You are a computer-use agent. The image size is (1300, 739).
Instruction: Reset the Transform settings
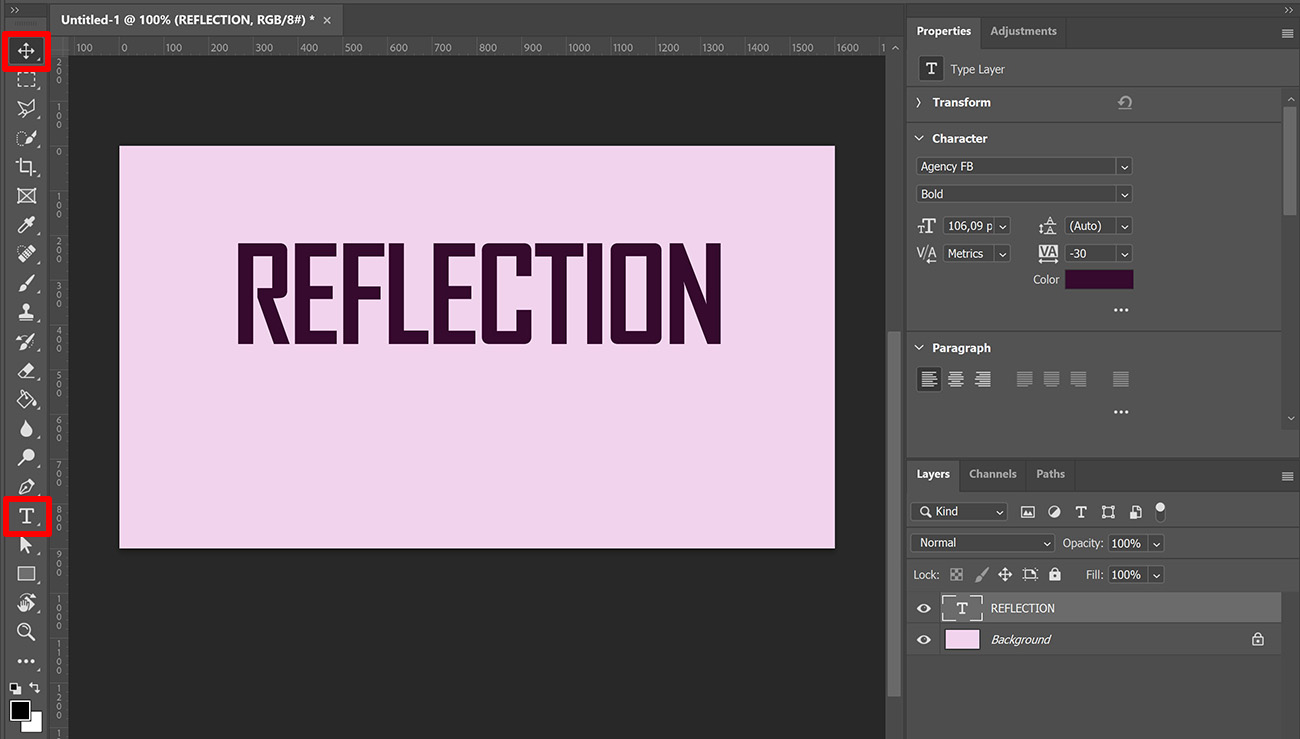tap(1124, 102)
